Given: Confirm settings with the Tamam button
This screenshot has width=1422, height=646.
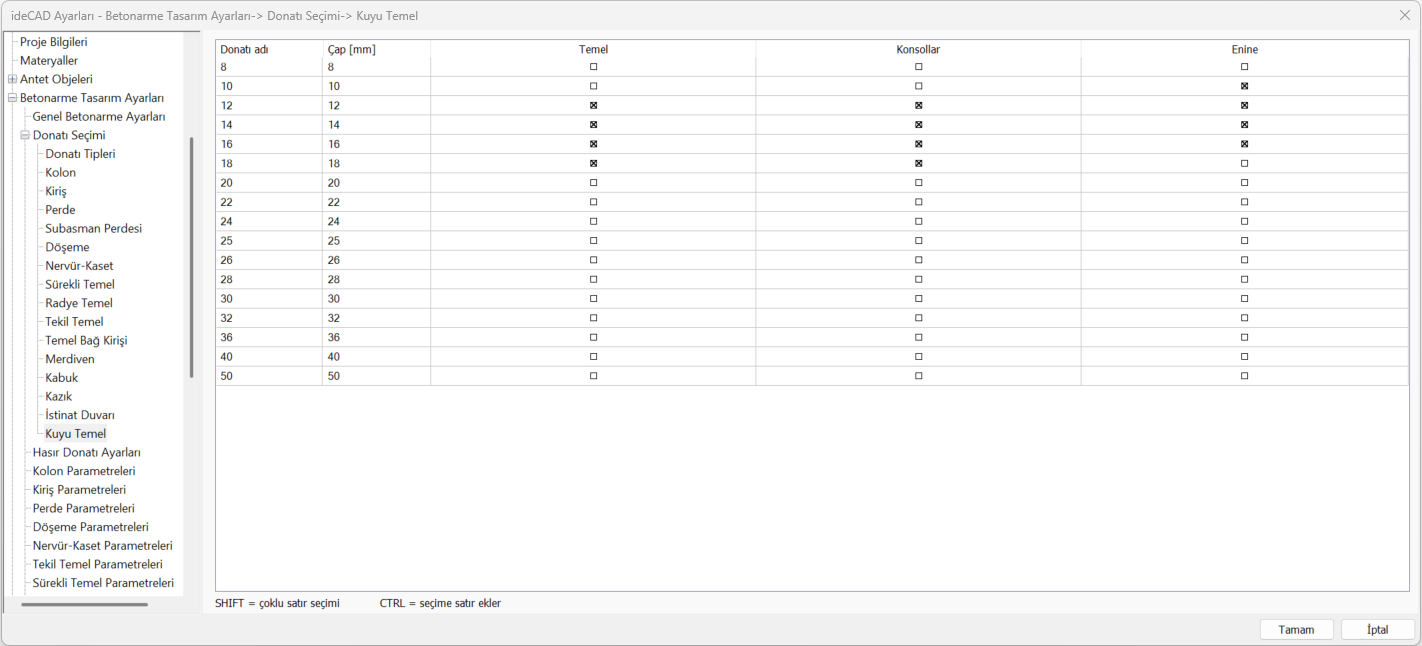Looking at the screenshot, I should [1297, 630].
